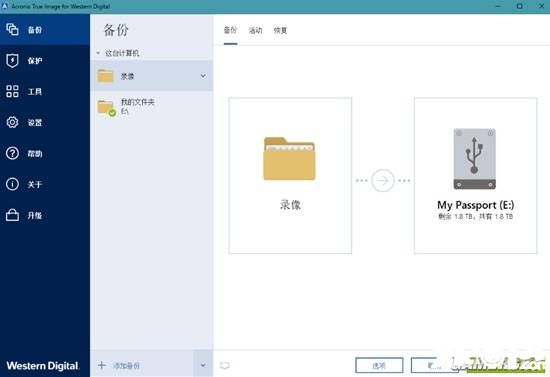
Task: Open the 工具 grid icon in the sidebar
Action: click(12, 91)
